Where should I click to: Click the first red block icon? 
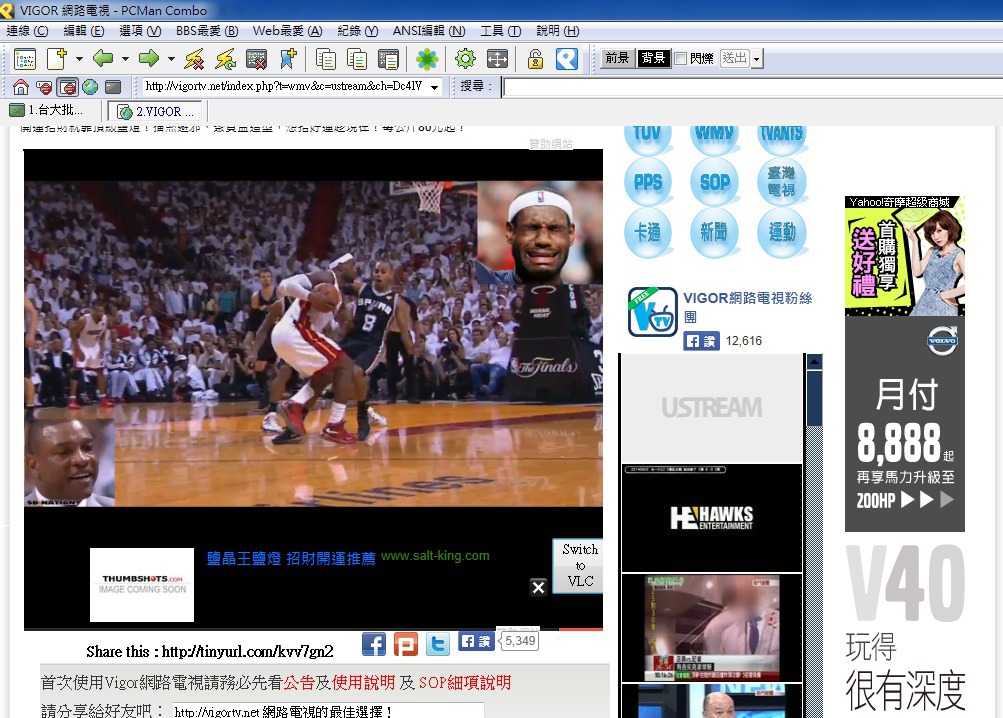tap(44, 86)
